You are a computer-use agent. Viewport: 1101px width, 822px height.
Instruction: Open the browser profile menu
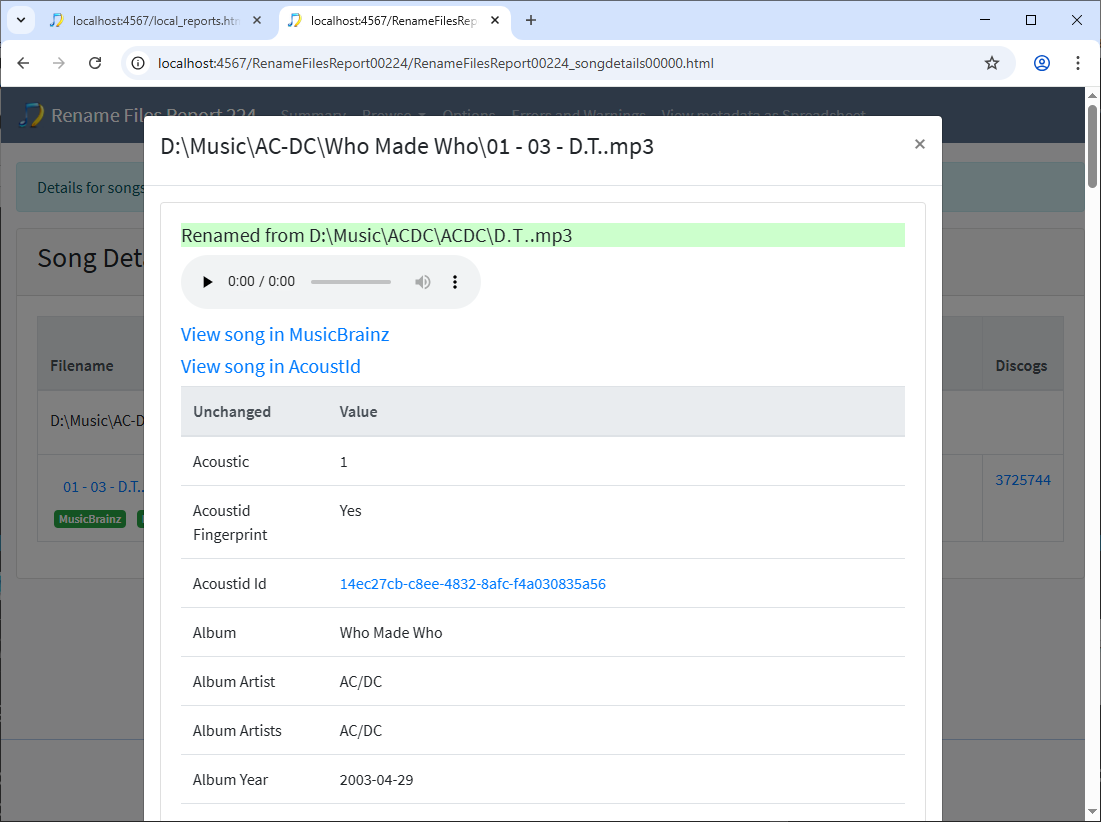coord(1042,63)
